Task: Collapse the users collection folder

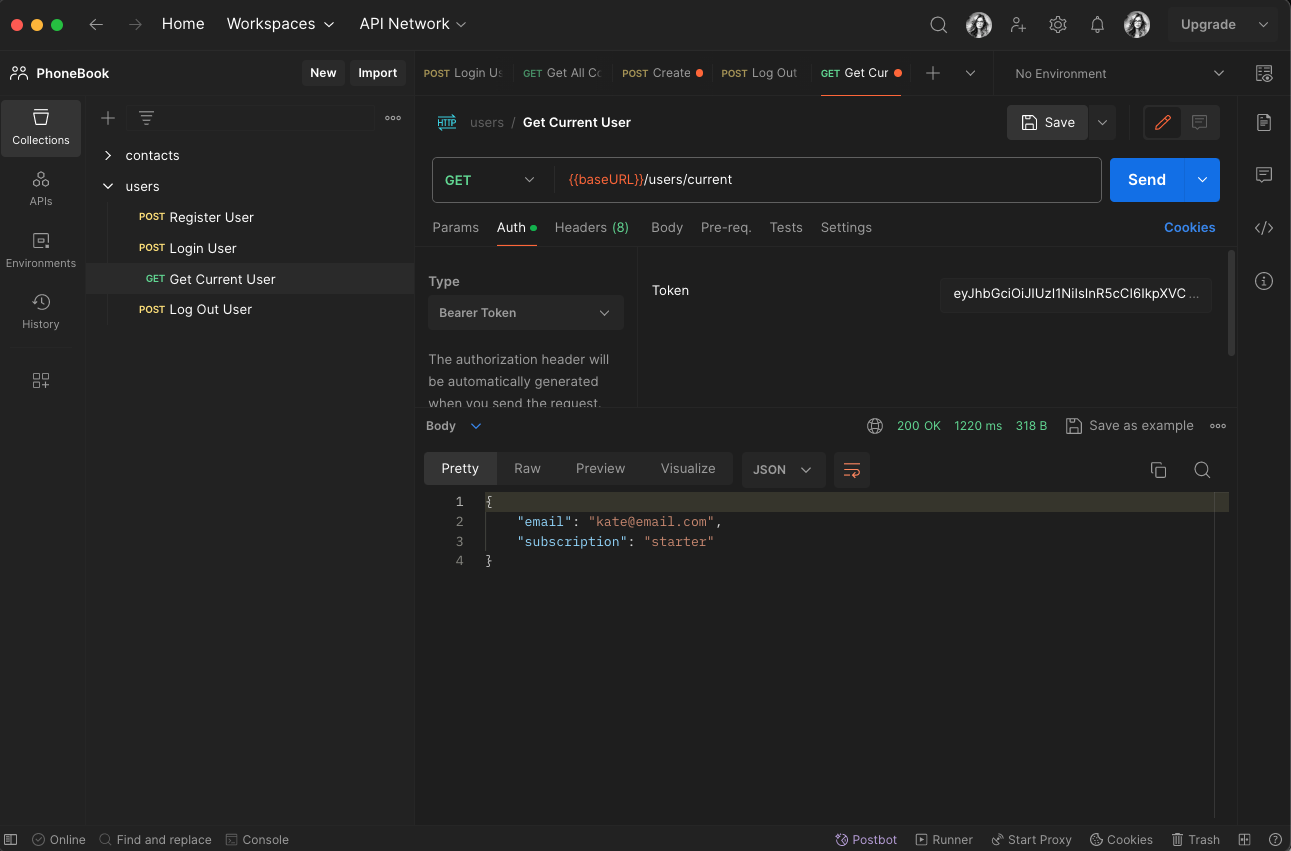Action: point(108,187)
